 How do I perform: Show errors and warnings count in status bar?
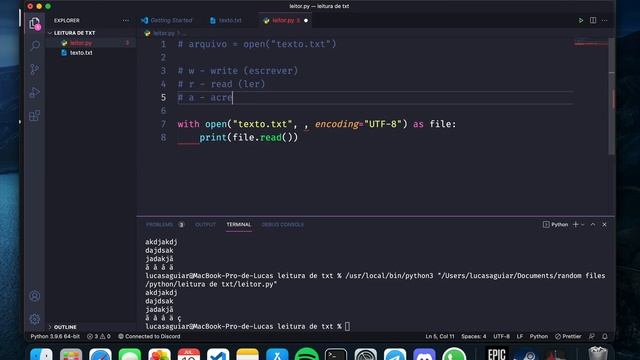pos(99,336)
